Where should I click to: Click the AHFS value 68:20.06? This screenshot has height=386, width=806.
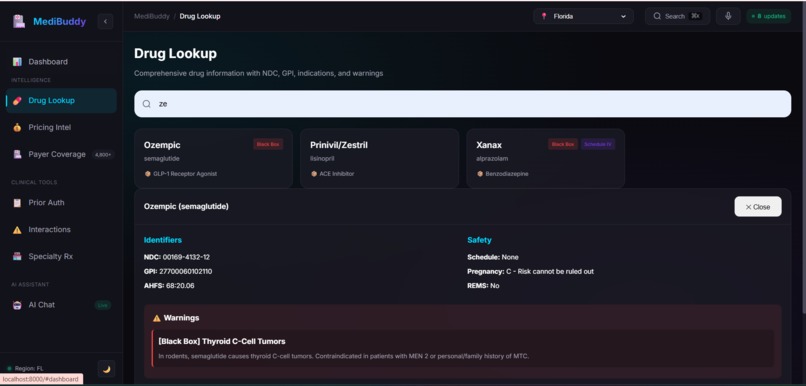(180, 286)
